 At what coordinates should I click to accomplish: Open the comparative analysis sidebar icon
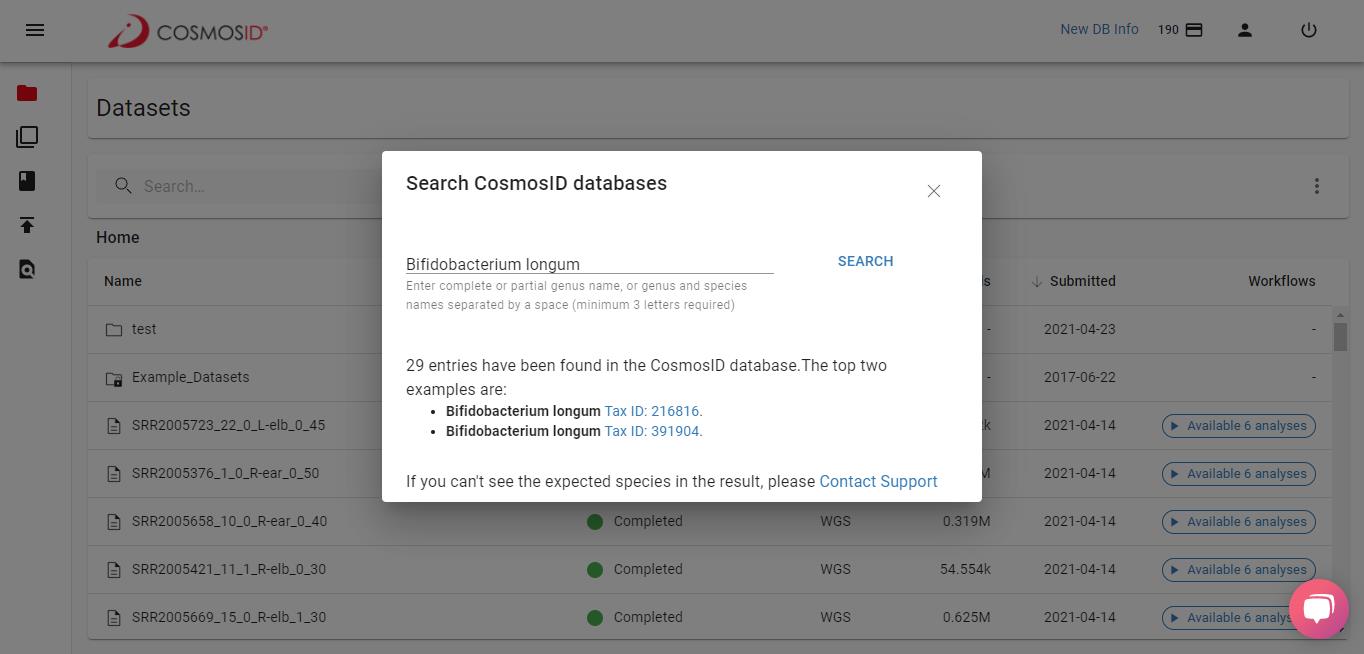tap(27, 137)
